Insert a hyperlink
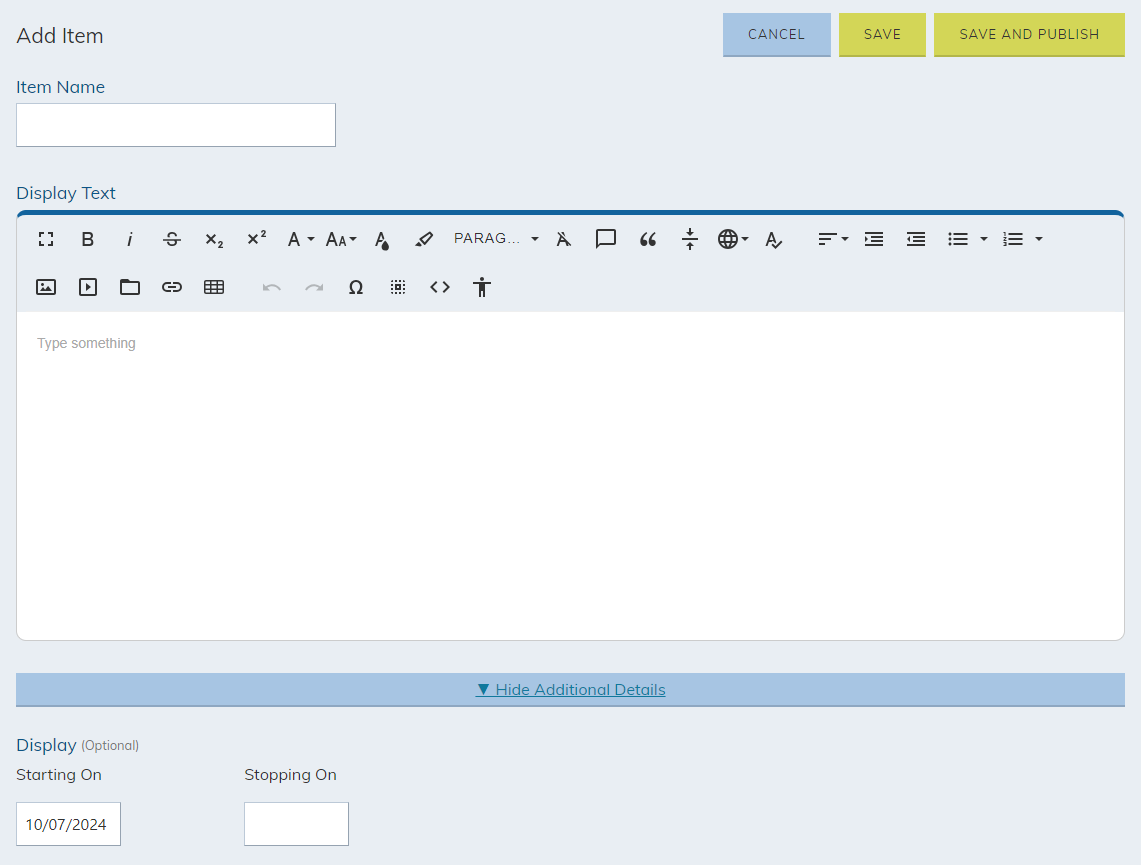The width and height of the screenshot is (1141, 865). (x=172, y=287)
